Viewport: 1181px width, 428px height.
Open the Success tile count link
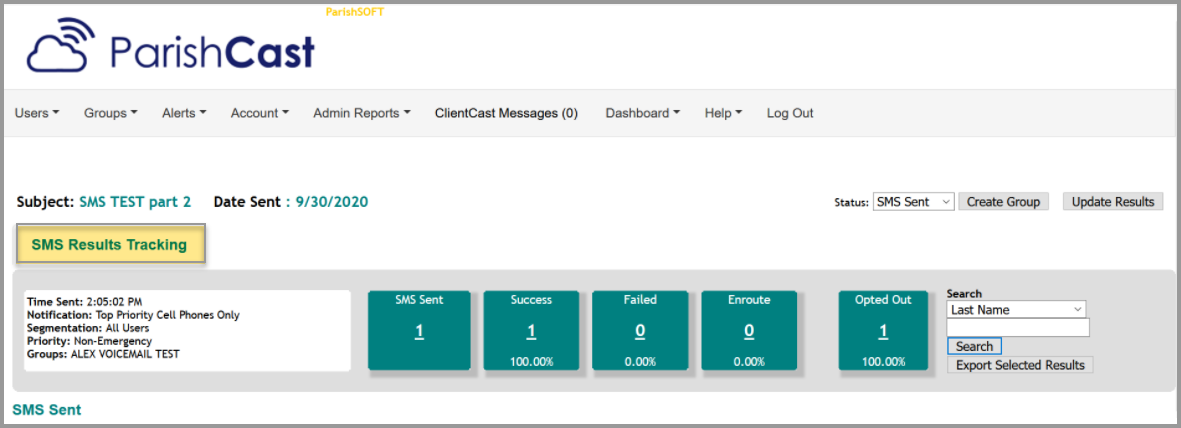click(x=531, y=331)
